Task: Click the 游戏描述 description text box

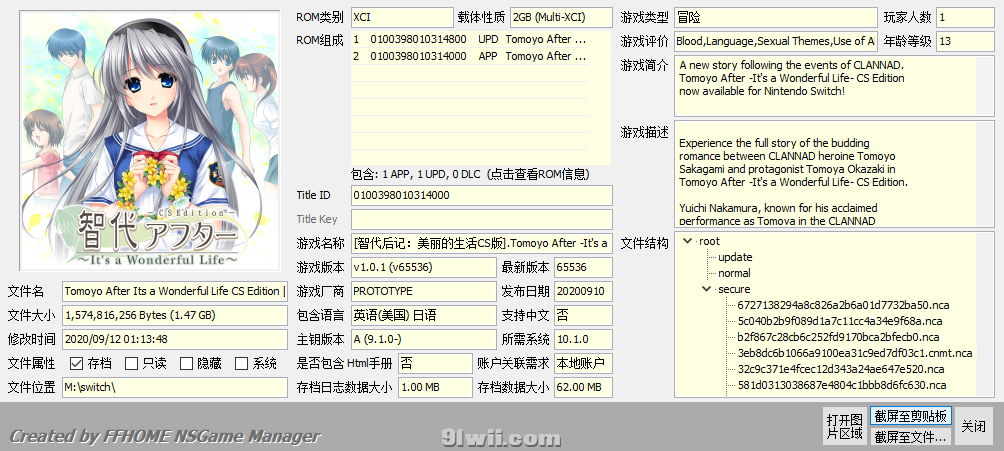Action: click(x=834, y=173)
